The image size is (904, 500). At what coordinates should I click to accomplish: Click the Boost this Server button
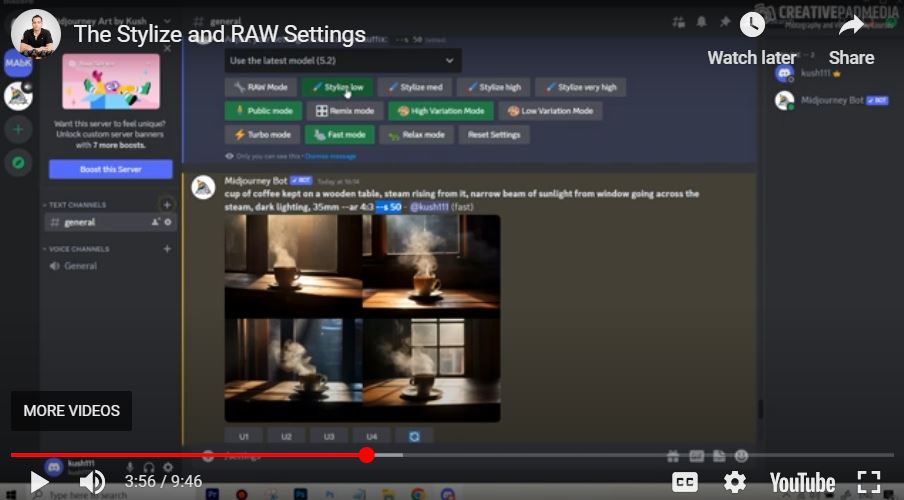[x=111, y=169]
